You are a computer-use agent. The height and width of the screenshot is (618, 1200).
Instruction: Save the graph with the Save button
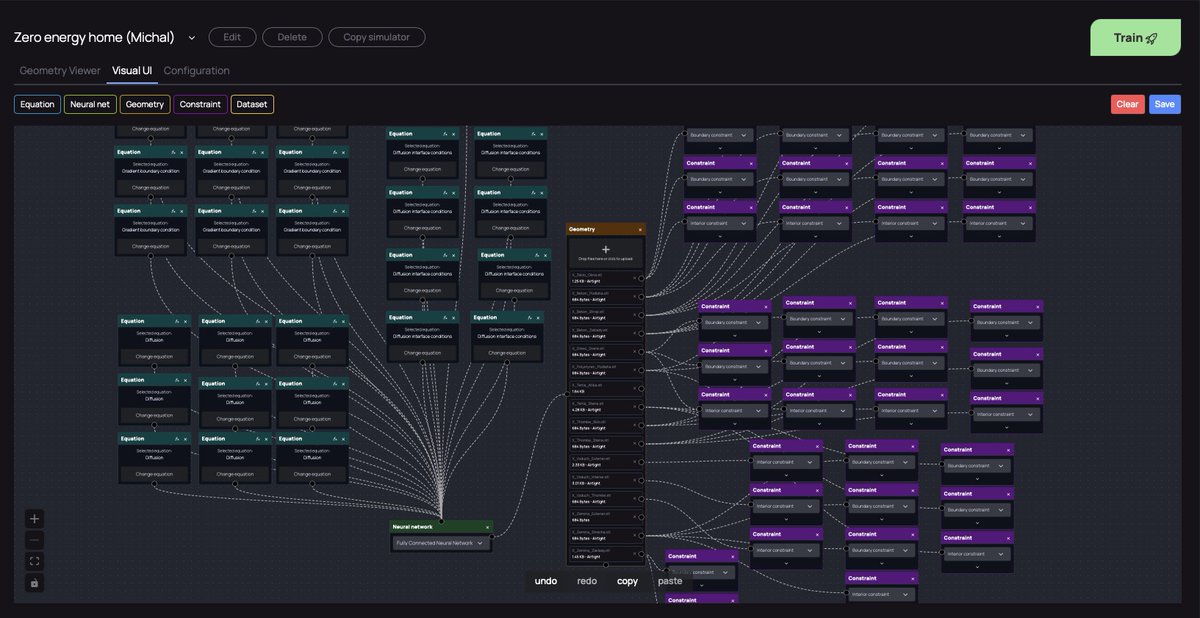pos(1165,104)
